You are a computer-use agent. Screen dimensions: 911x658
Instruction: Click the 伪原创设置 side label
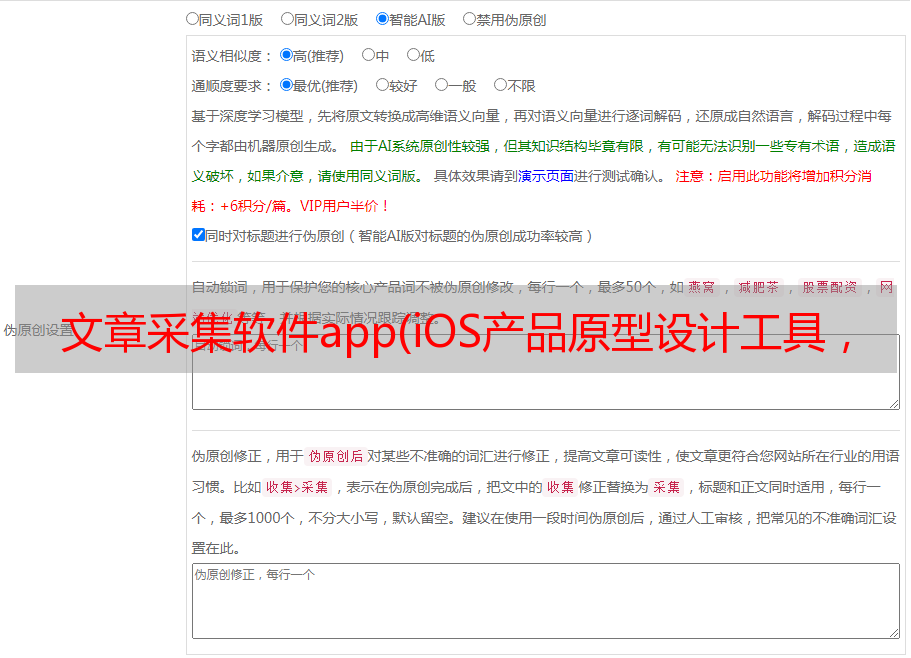38,330
